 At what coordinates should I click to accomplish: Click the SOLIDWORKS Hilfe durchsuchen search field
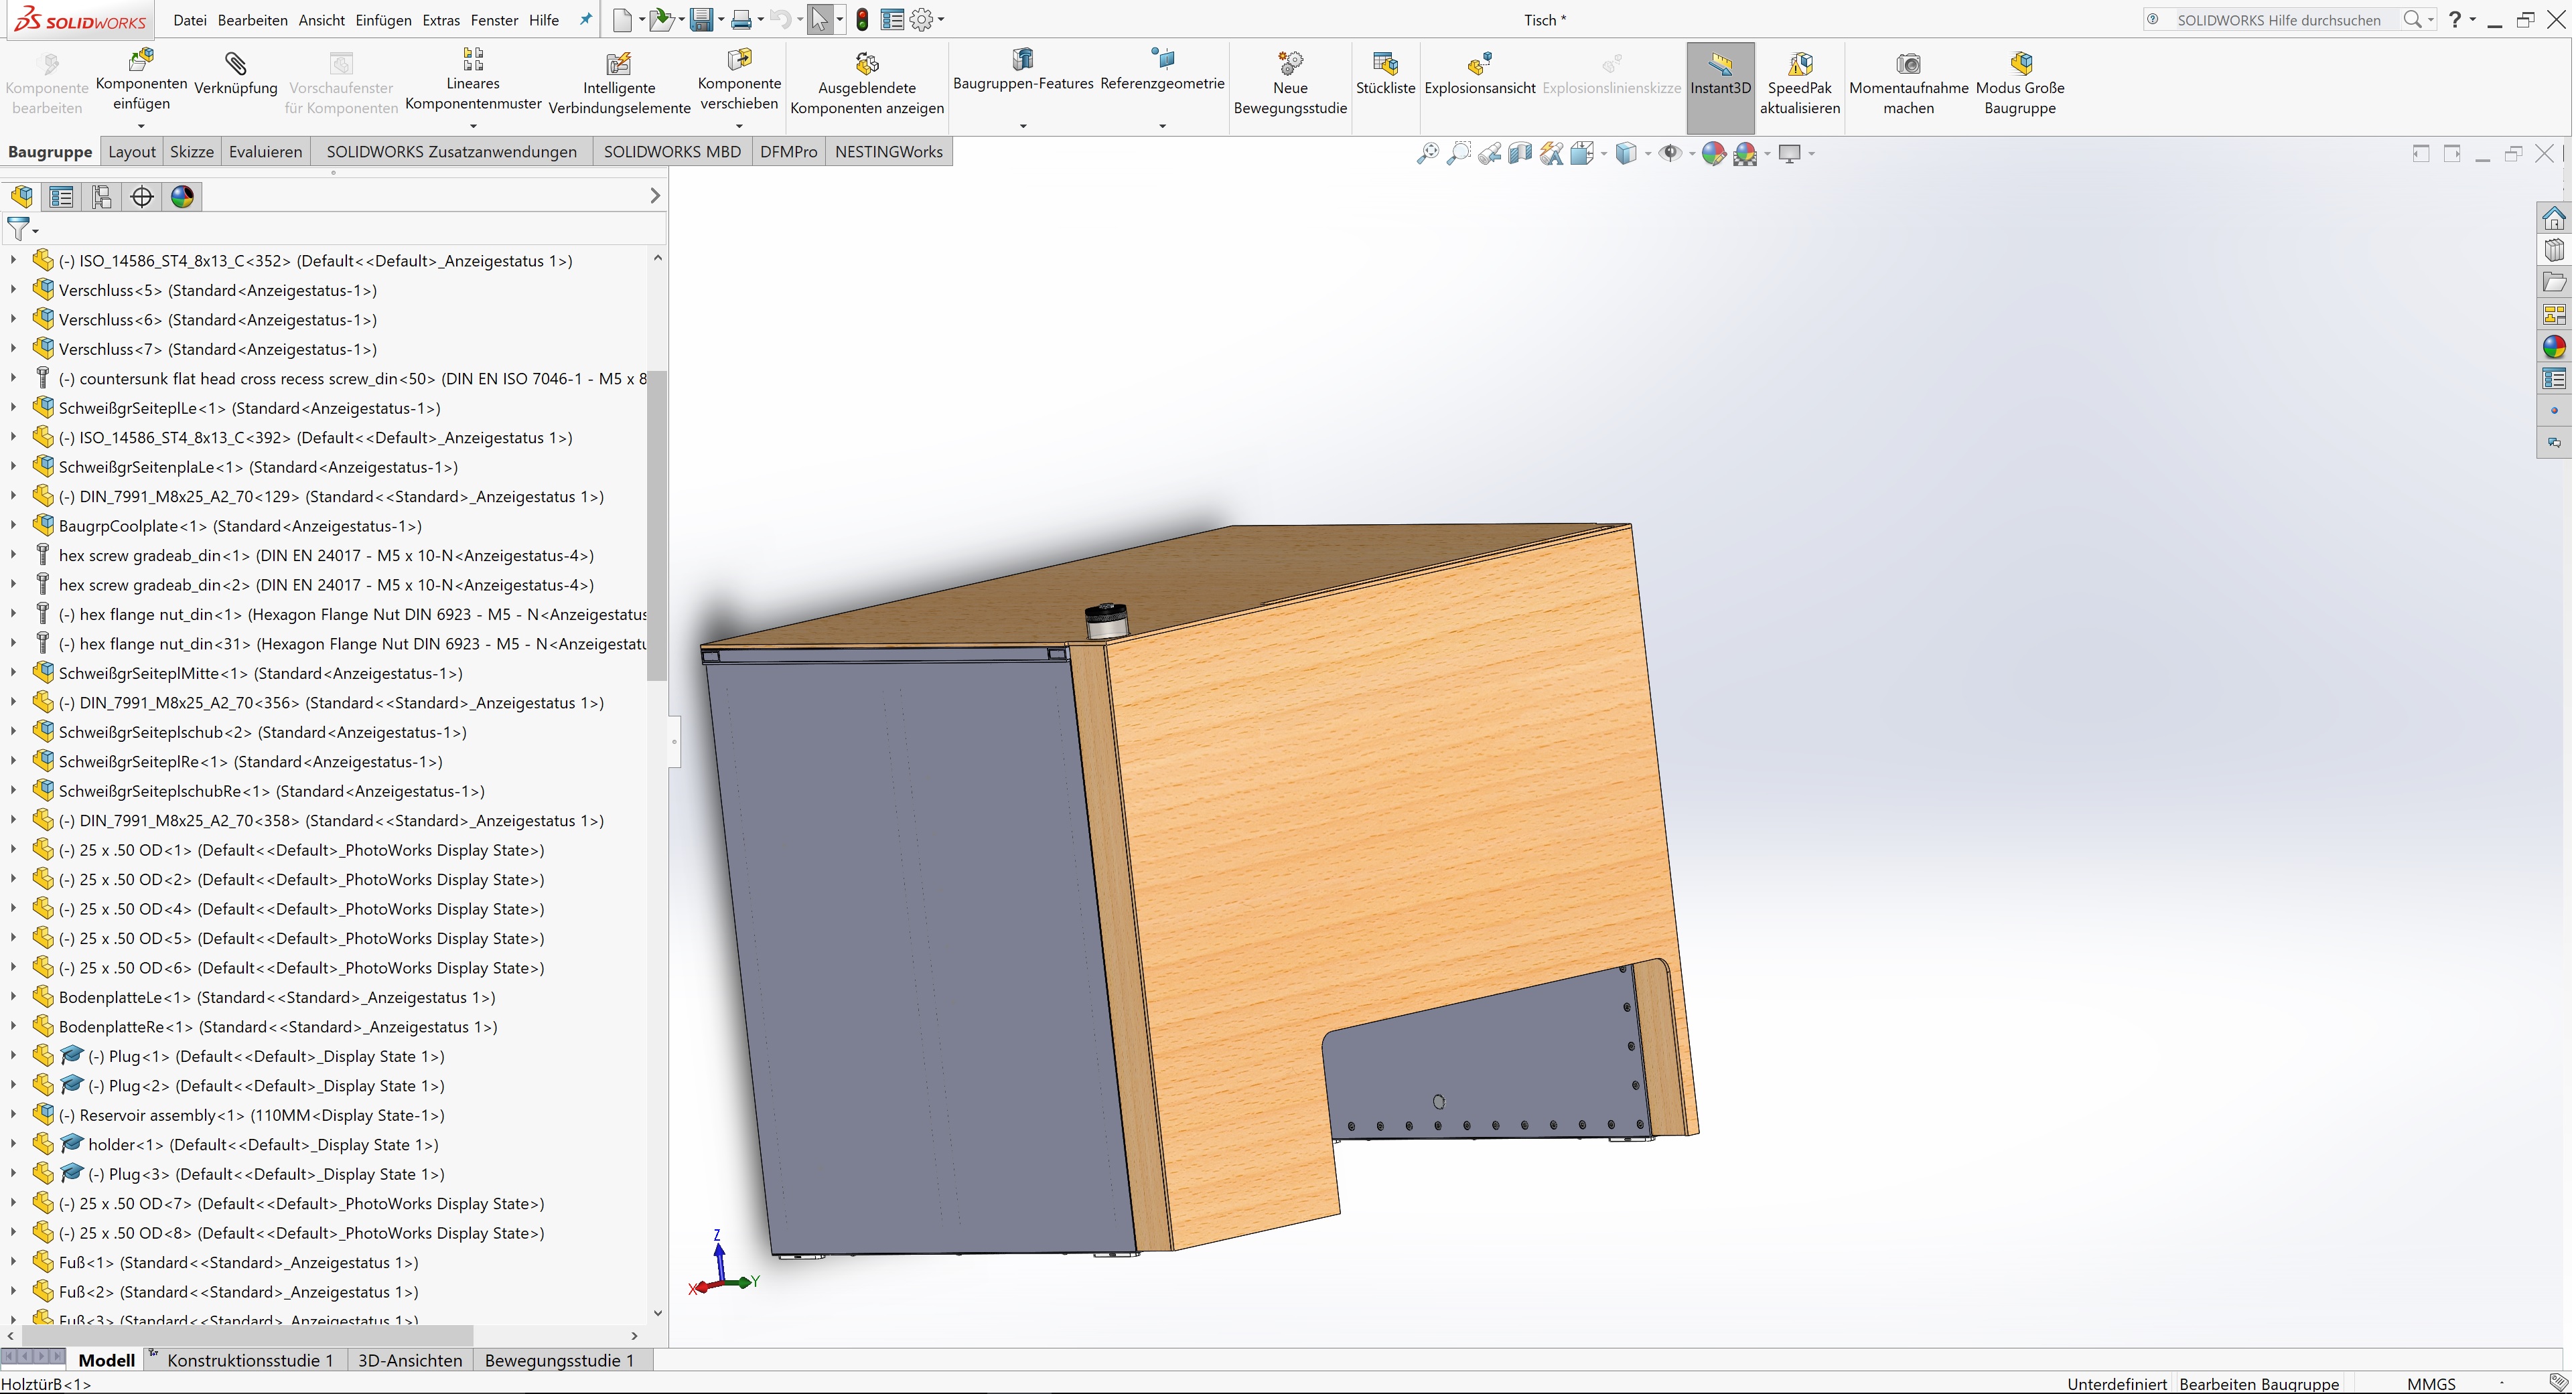pyautogui.click(x=2278, y=20)
